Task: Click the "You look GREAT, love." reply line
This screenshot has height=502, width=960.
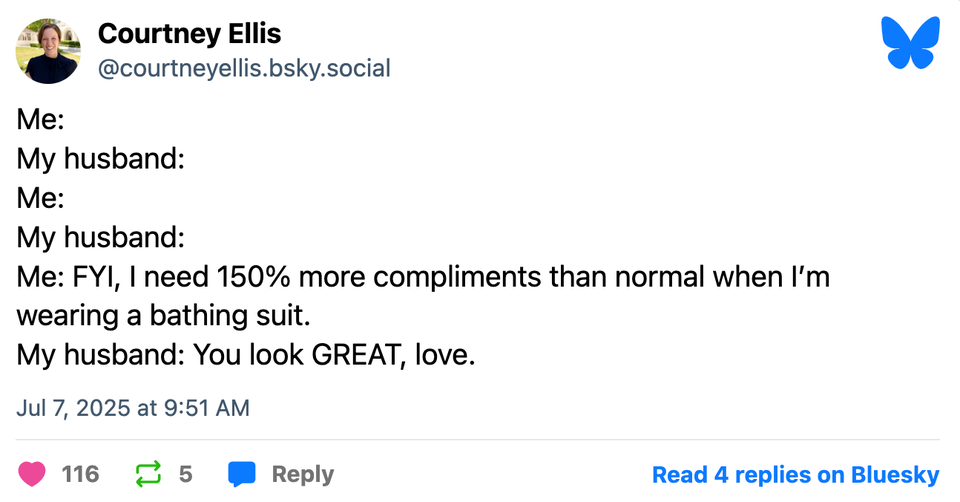Action: coord(245,354)
